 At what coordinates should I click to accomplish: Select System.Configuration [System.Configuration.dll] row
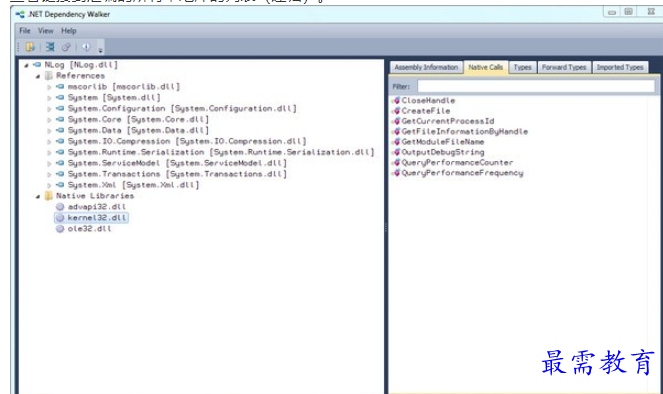click(182, 109)
